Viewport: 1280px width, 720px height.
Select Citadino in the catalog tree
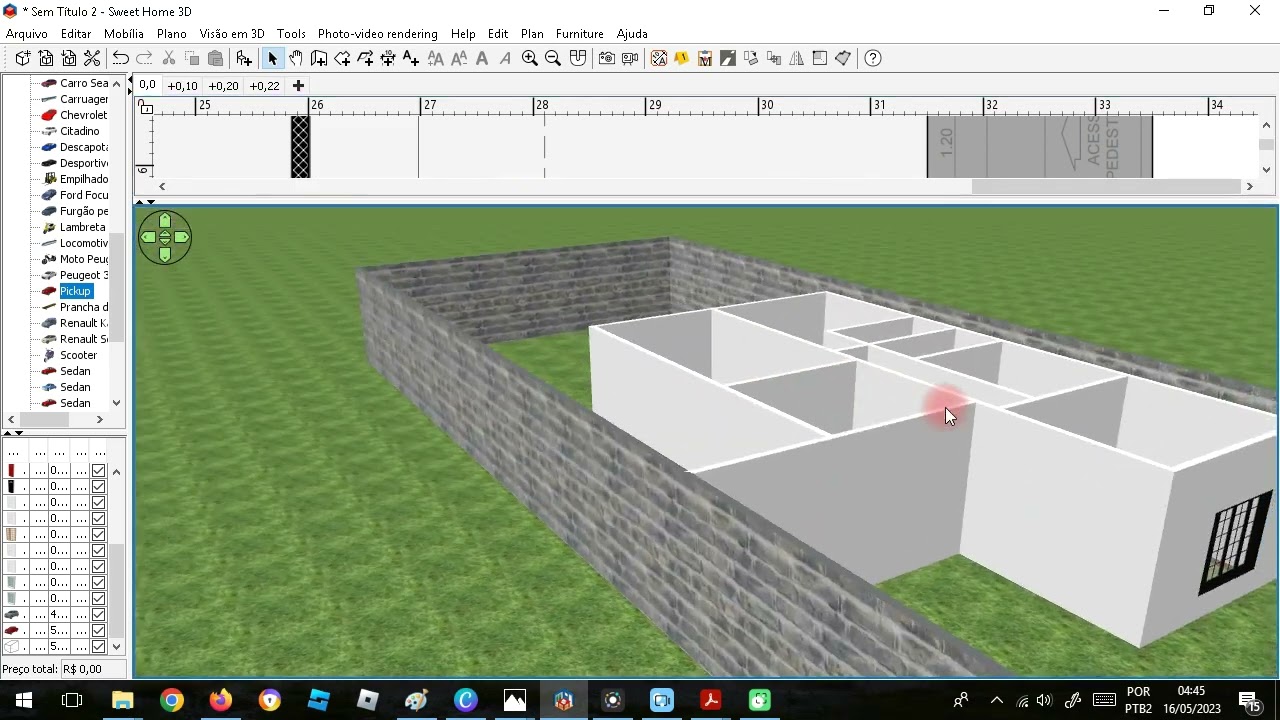[79, 131]
